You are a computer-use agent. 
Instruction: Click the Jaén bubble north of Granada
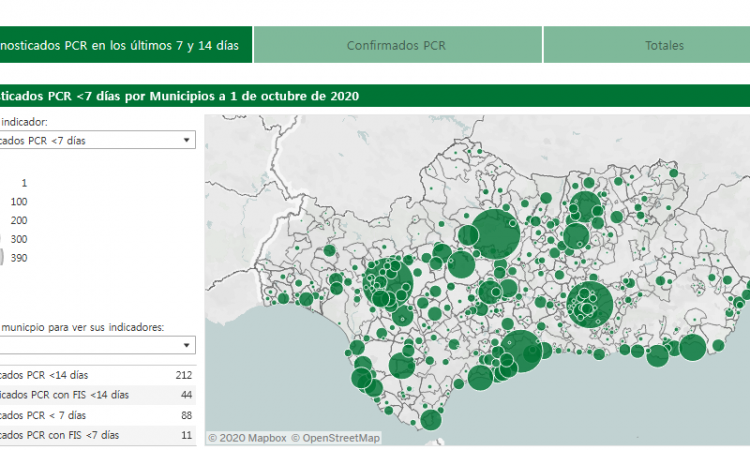pos(576,236)
